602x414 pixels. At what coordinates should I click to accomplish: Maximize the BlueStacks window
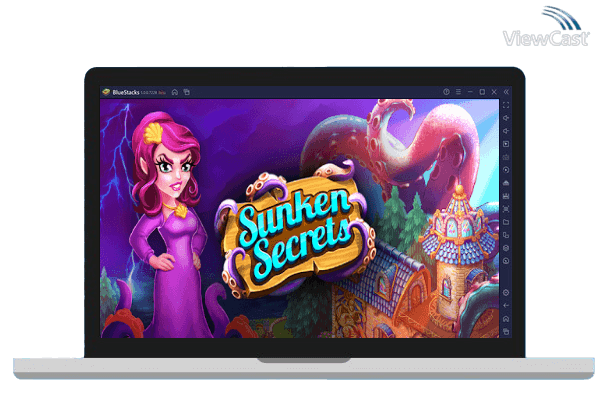(482, 92)
